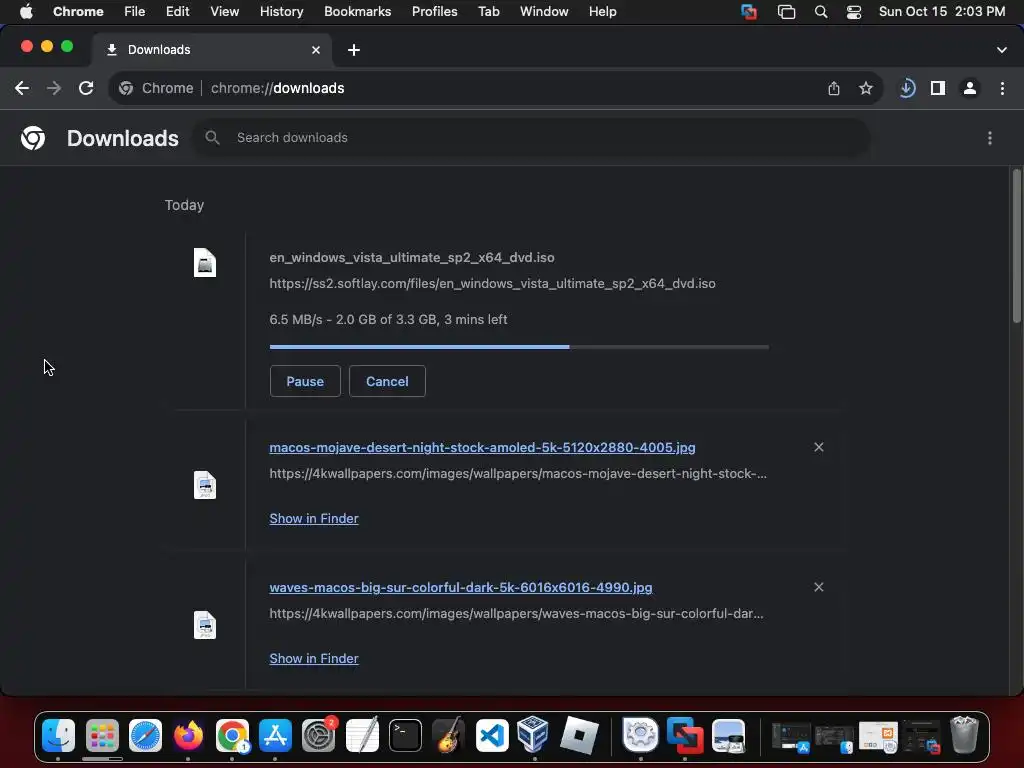
Task: Open waves-macos-big-sur-colorful-dark jpg link
Action: point(460,587)
